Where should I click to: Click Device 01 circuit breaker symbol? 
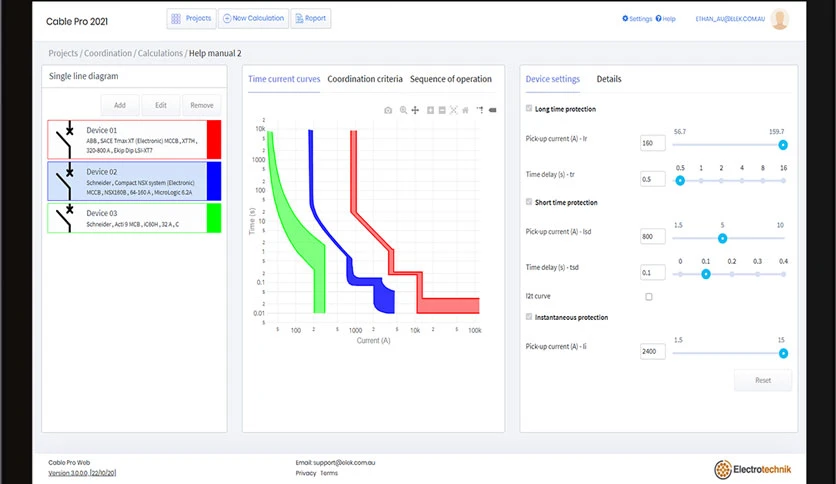point(65,140)
